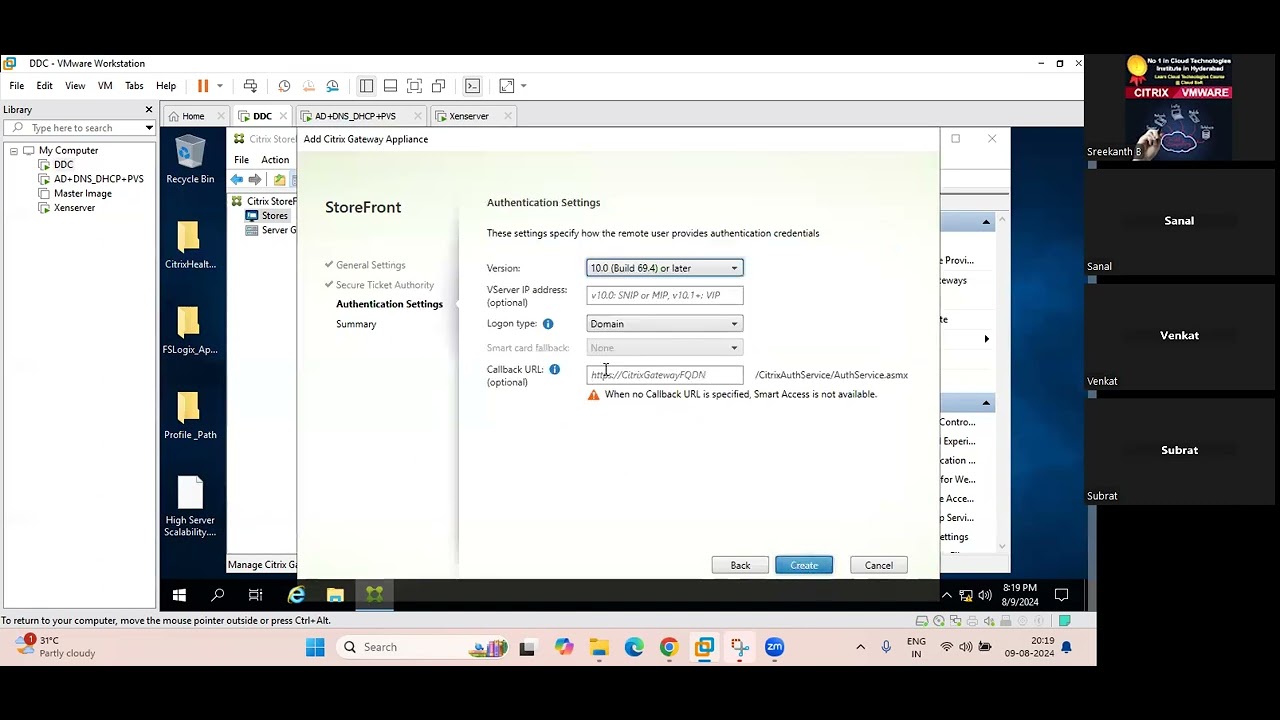
Task: Open the guest Windows Start button
Action: (179, 595)
